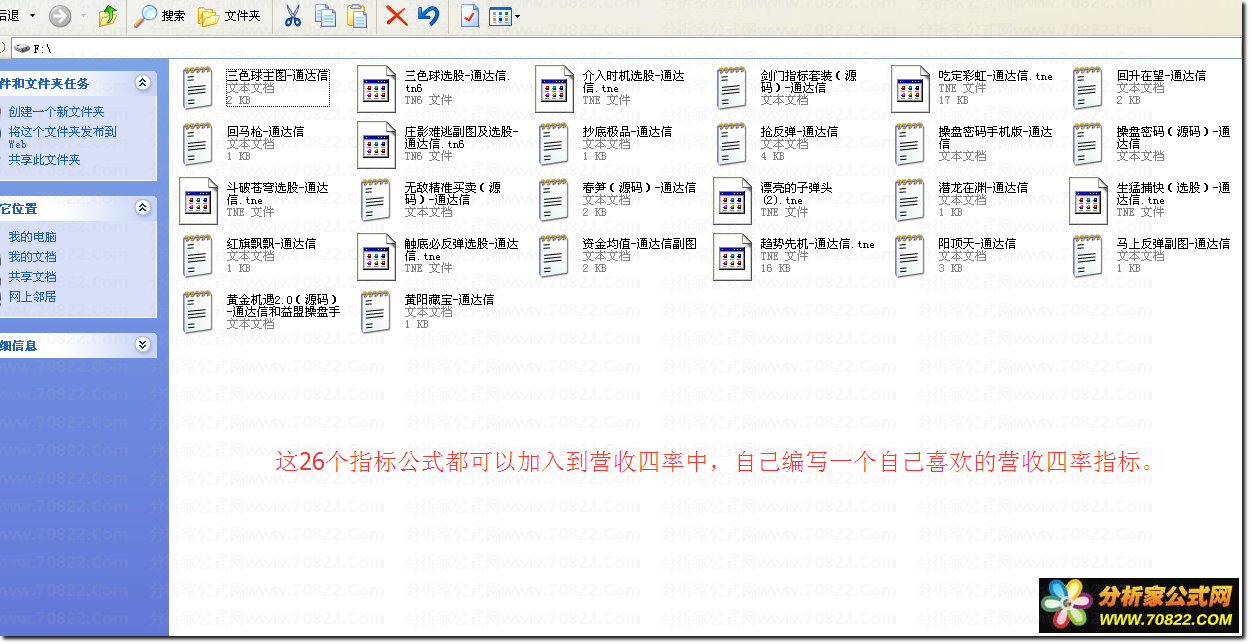
Task: Click 创建一个新文件夹 link
Action: point(56,112)
